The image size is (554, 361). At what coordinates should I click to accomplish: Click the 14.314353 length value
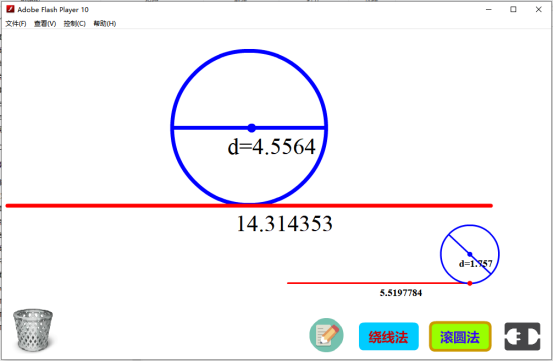pyautogui.click(x=284, y=224)
